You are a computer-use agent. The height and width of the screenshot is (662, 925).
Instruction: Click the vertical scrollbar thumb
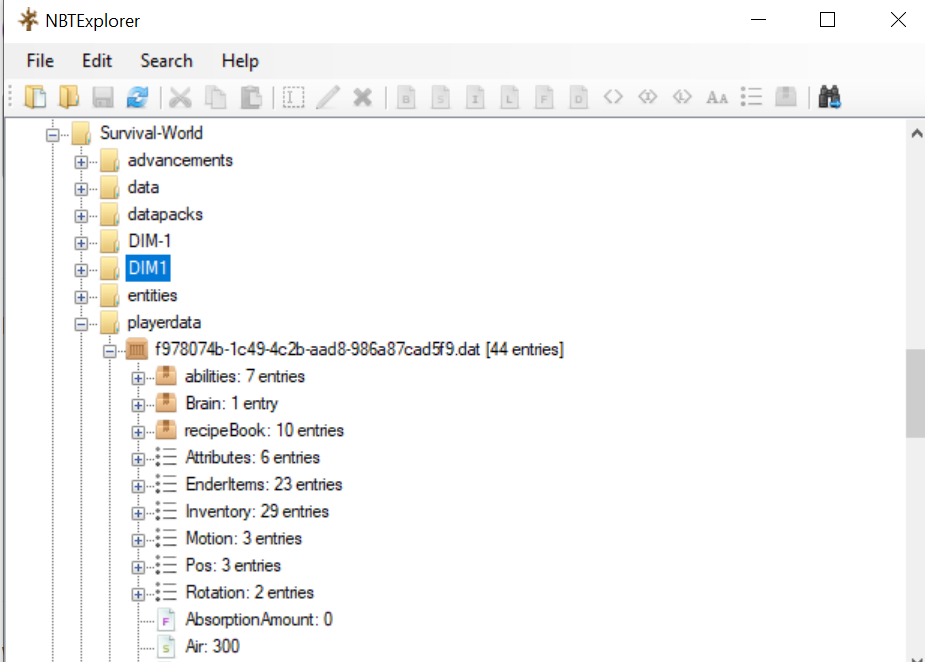(916, 394)
